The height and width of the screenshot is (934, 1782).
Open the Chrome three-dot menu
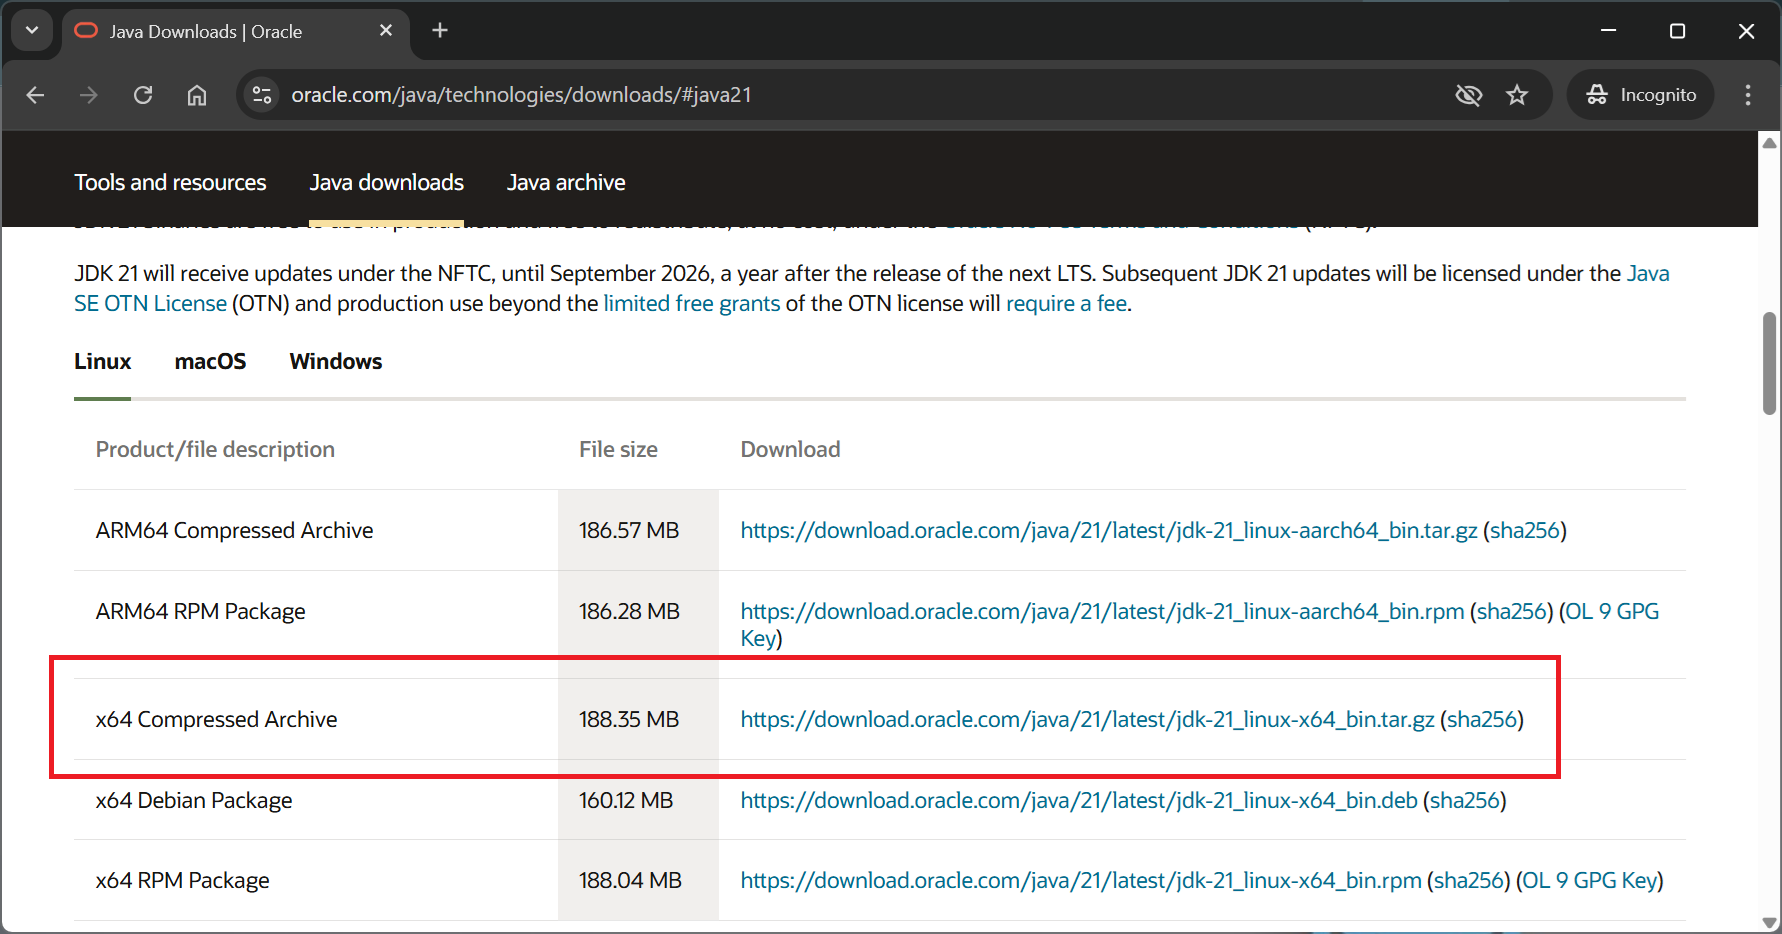point(1748,95)
